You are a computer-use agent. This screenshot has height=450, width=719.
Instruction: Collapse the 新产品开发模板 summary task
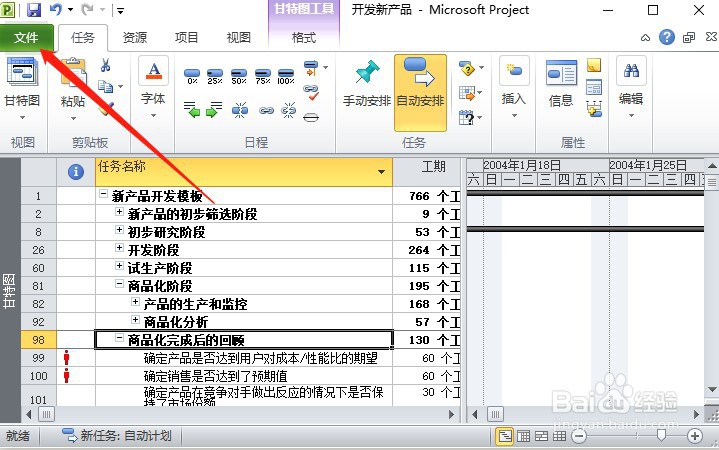coord(103,194)
